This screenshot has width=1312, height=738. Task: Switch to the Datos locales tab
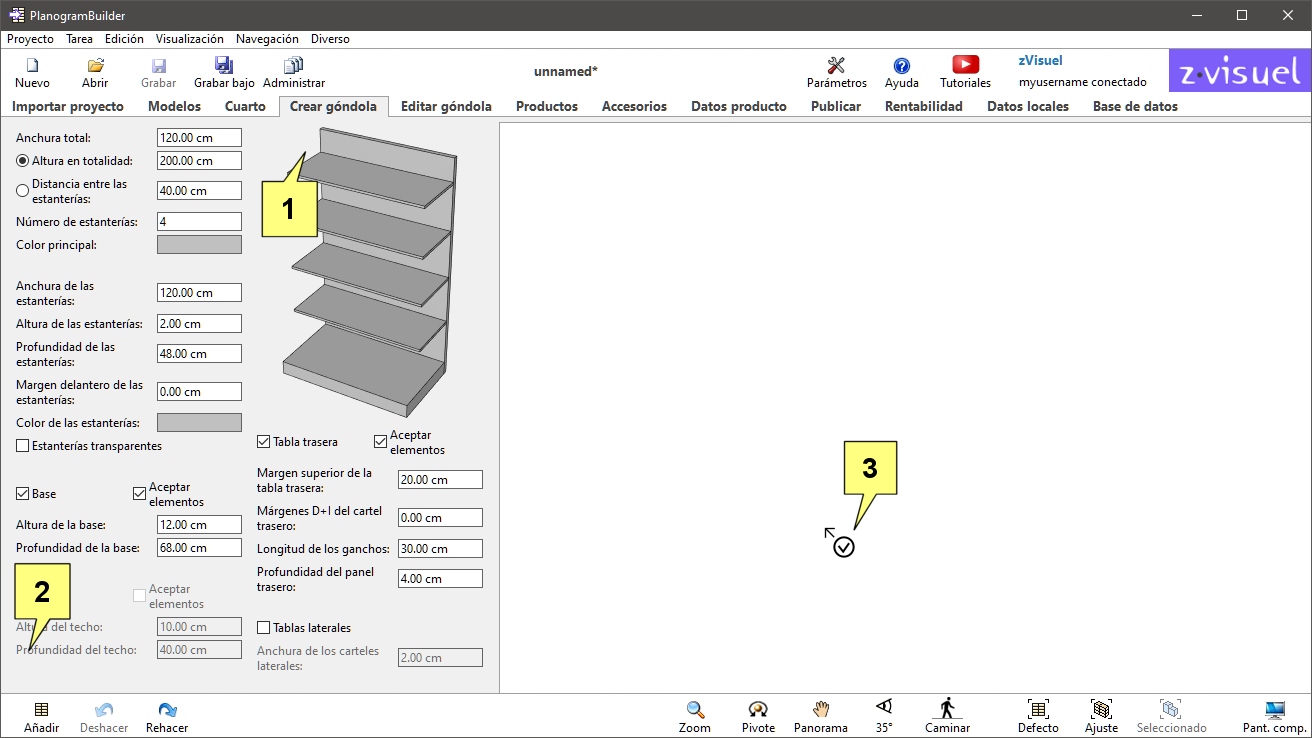point(1028,106)
